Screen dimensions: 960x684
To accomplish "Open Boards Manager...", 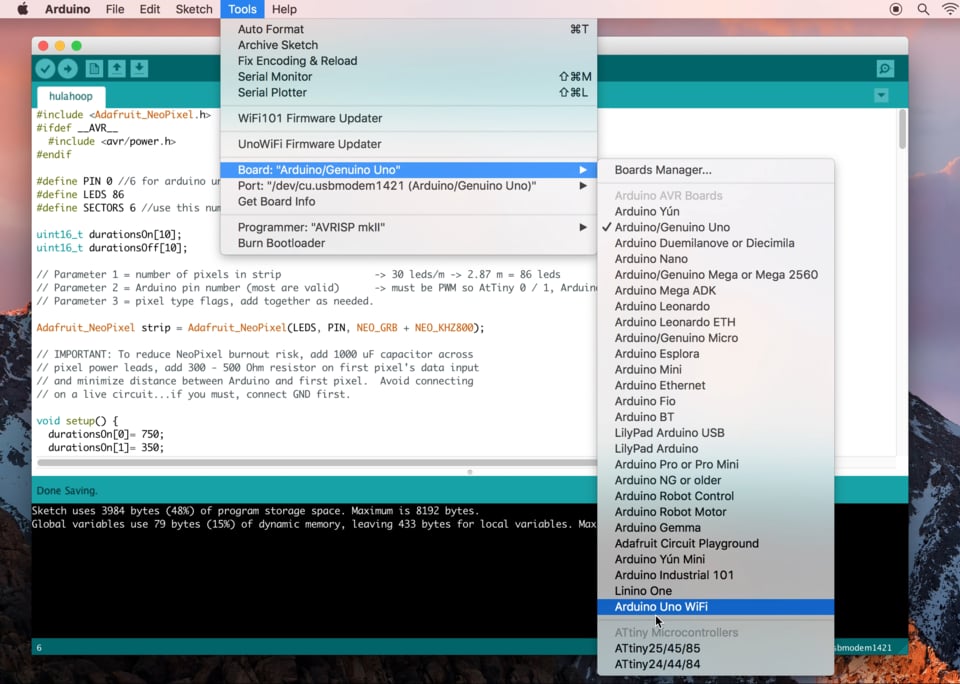I will click(x=663, y=170).
